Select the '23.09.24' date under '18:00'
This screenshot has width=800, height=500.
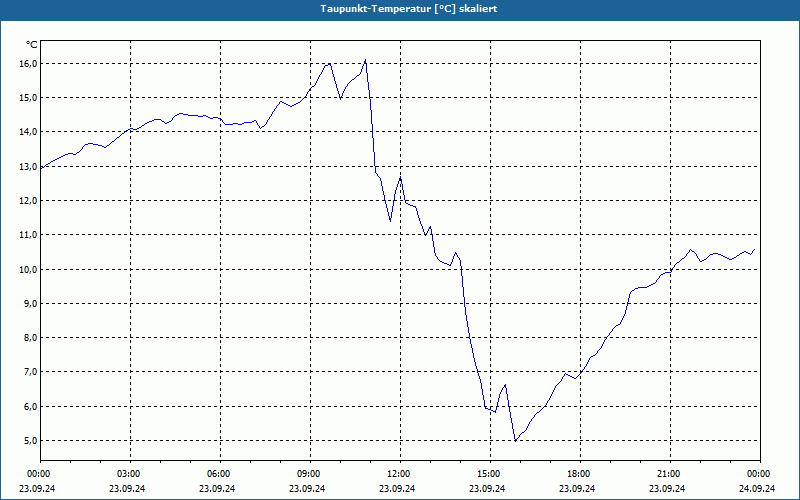[577, 488]
